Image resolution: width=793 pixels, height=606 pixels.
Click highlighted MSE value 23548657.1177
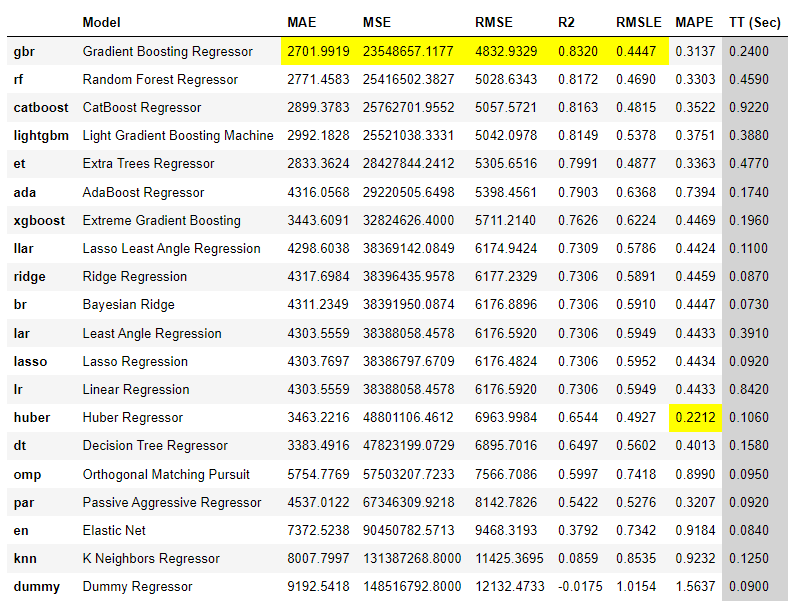pos(408,52)
